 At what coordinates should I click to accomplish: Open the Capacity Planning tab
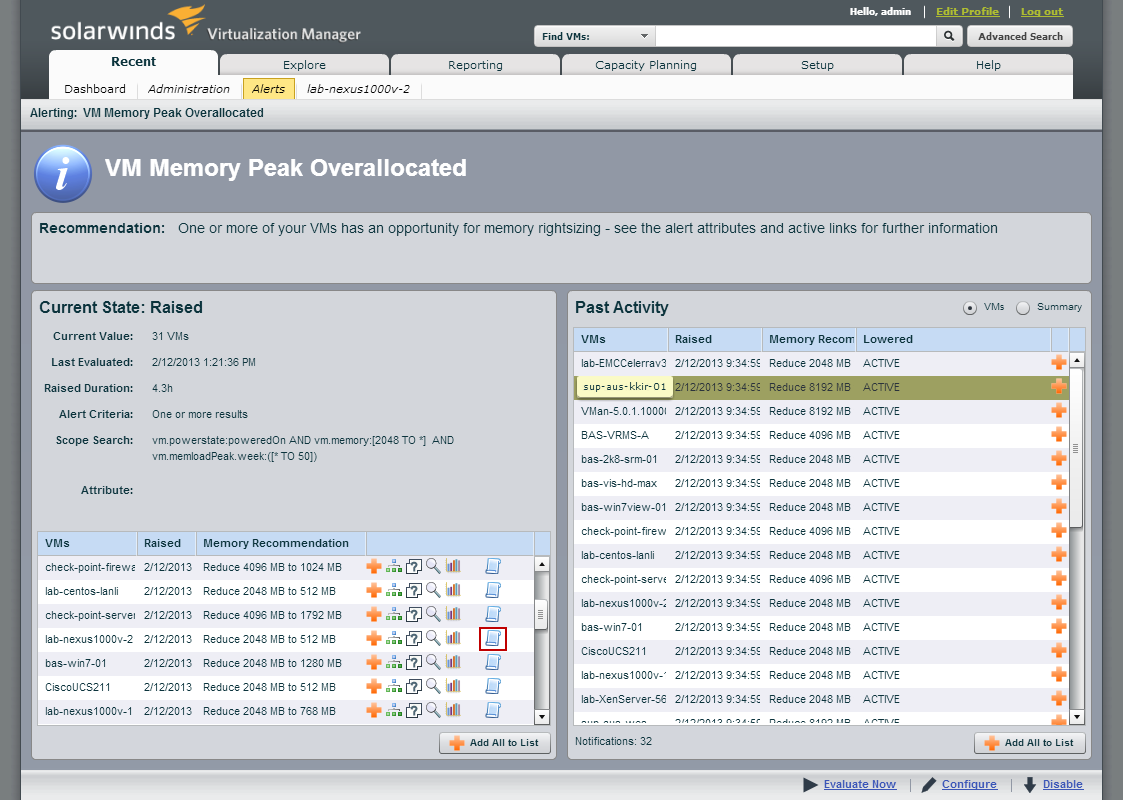tap(646, 64)
